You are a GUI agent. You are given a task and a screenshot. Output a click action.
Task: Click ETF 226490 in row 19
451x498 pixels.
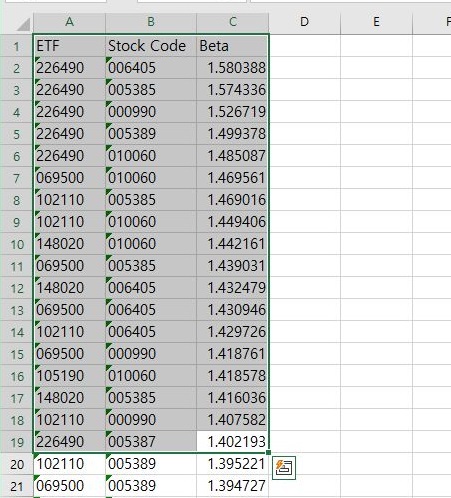[69, 442]
